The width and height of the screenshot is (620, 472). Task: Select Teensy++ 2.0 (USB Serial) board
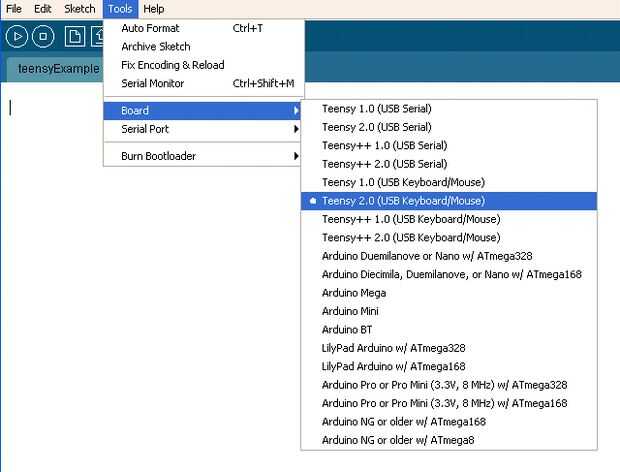tap(449, 164)
